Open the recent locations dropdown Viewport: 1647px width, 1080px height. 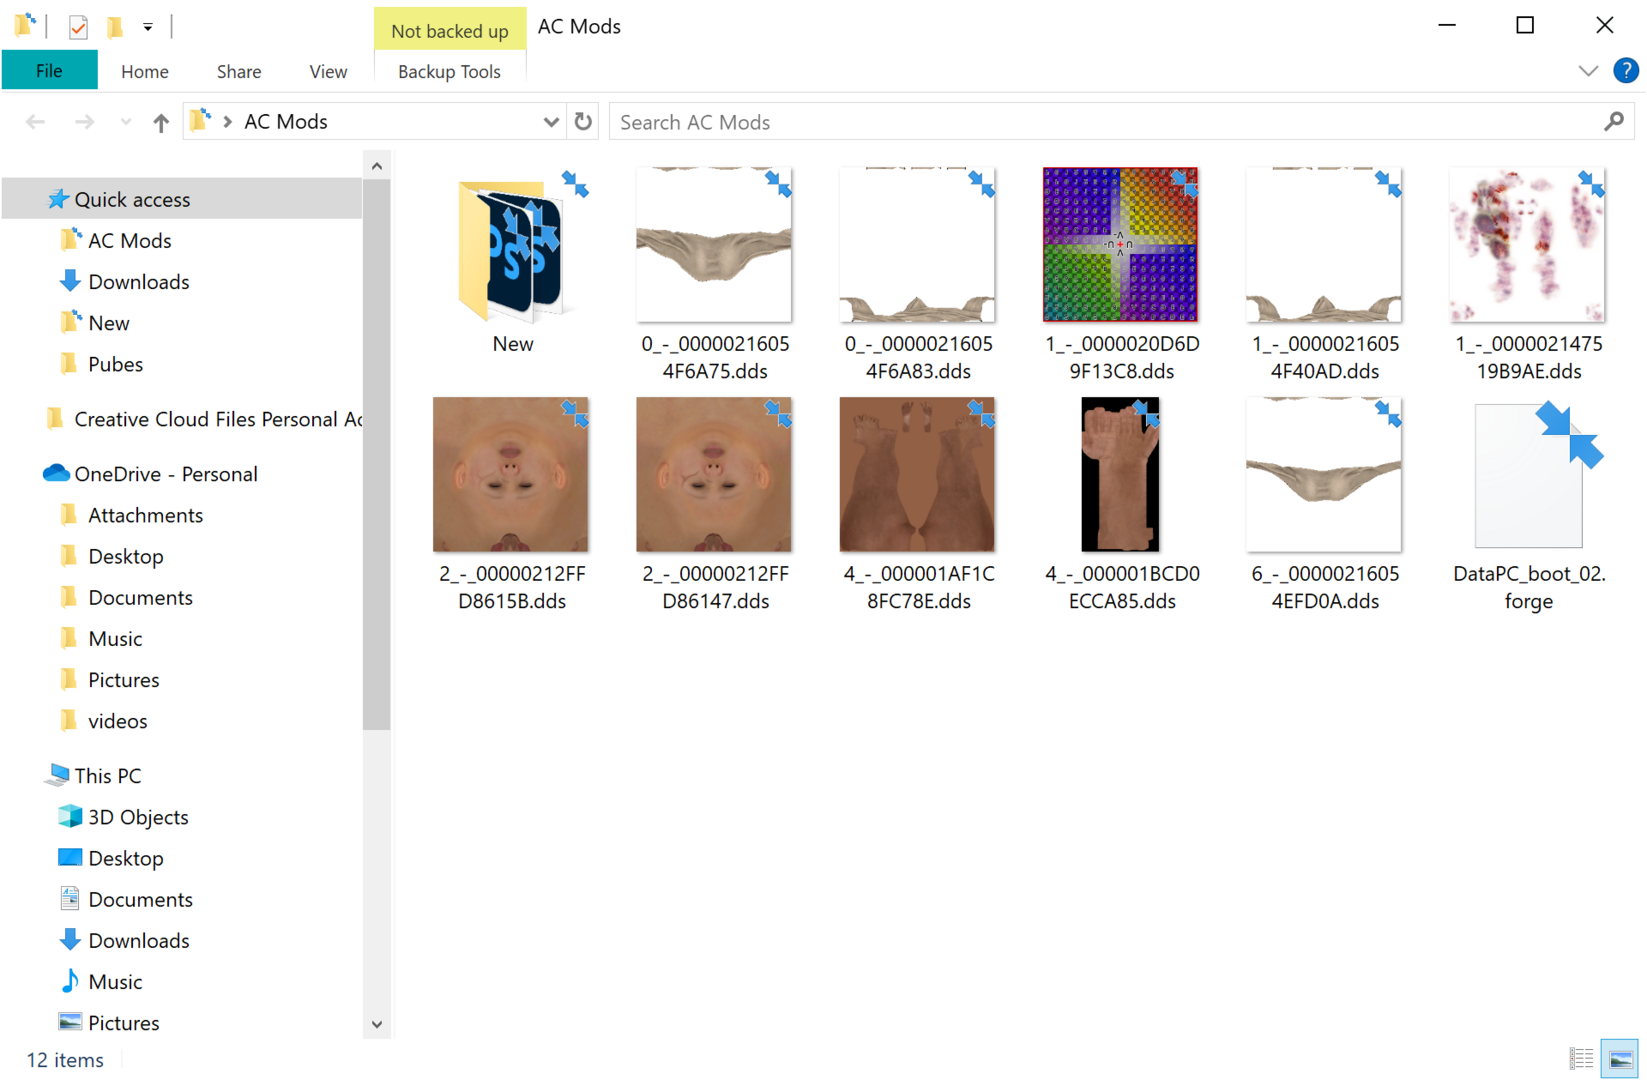click(x=125, y=122)
